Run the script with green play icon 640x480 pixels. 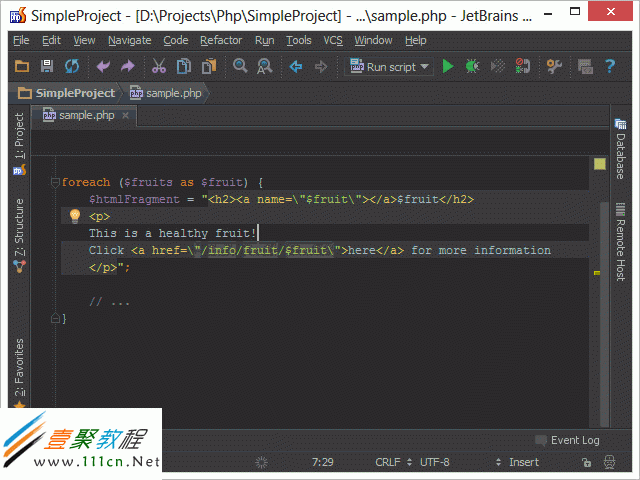tap(448, 66)
